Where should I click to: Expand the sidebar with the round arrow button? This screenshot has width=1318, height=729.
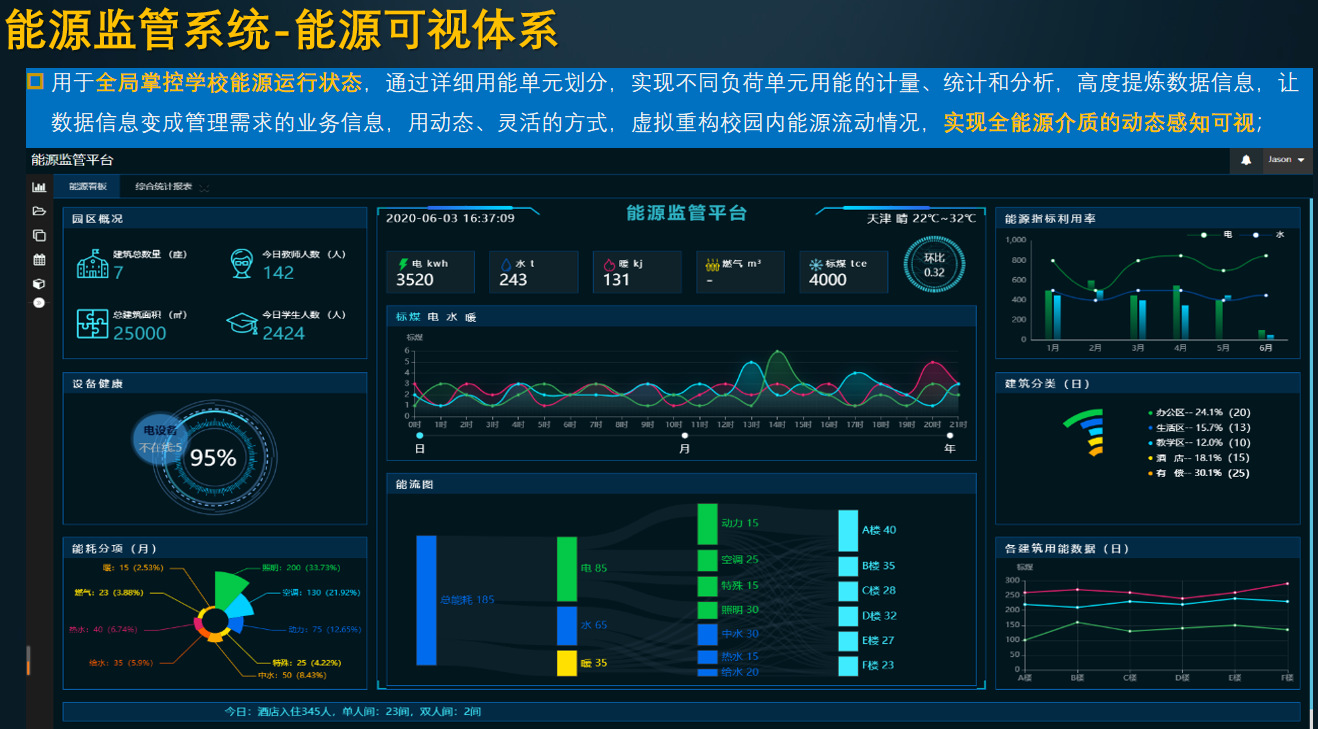point(39,302)
